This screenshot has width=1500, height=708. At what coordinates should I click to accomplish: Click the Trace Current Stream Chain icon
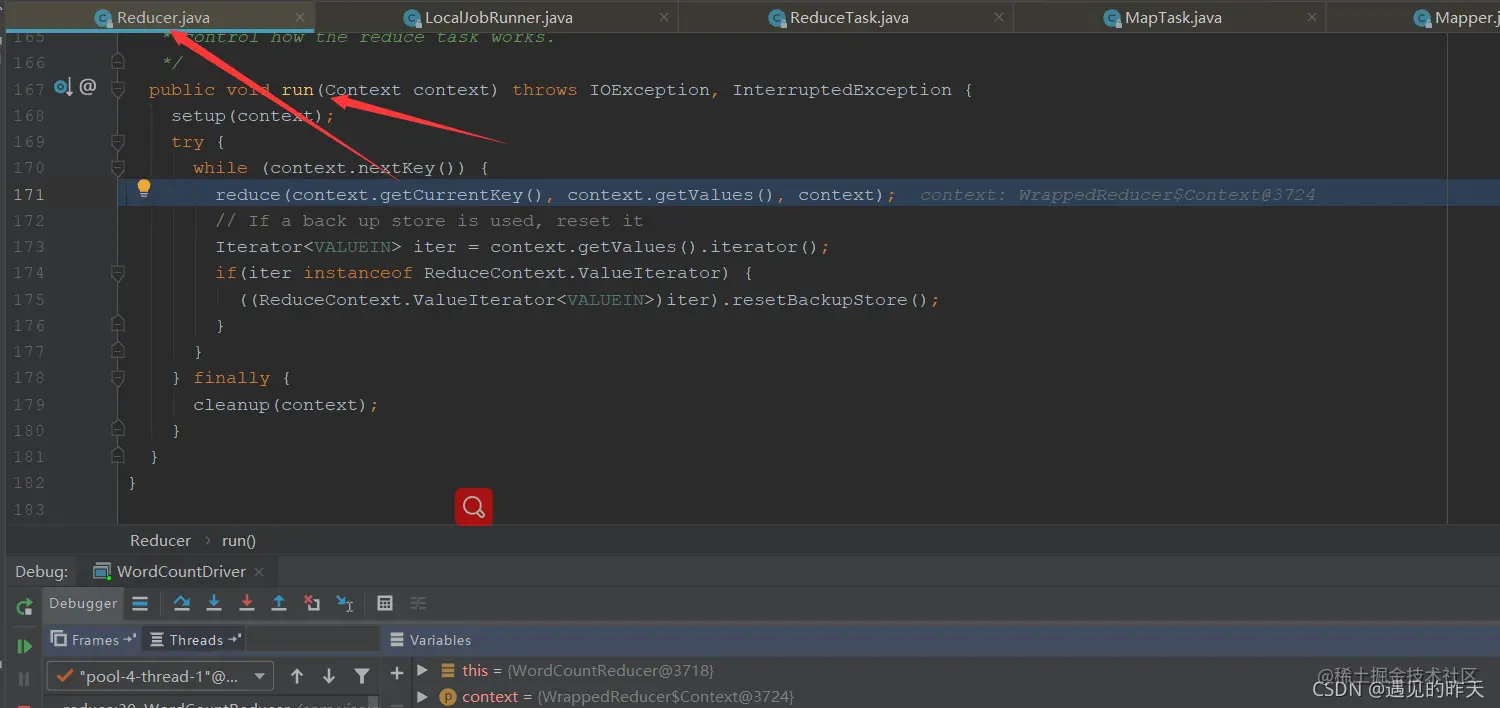point(419,603)
